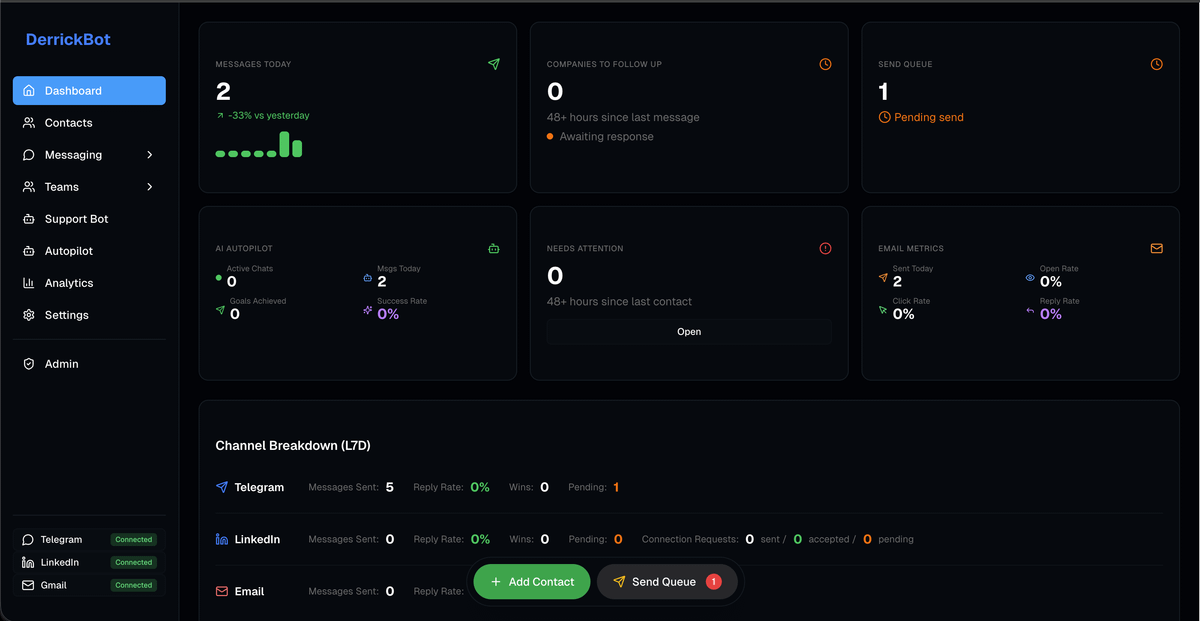Click the LinkedIn icon in connections panel

point(28,562)
